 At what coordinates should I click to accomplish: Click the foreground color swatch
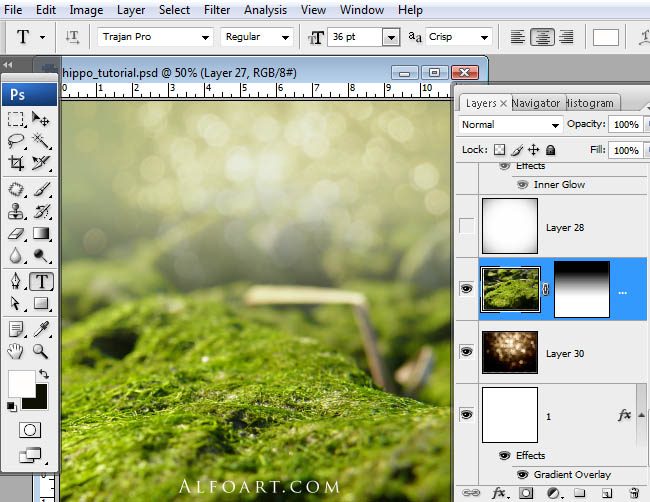pos(21,384)
